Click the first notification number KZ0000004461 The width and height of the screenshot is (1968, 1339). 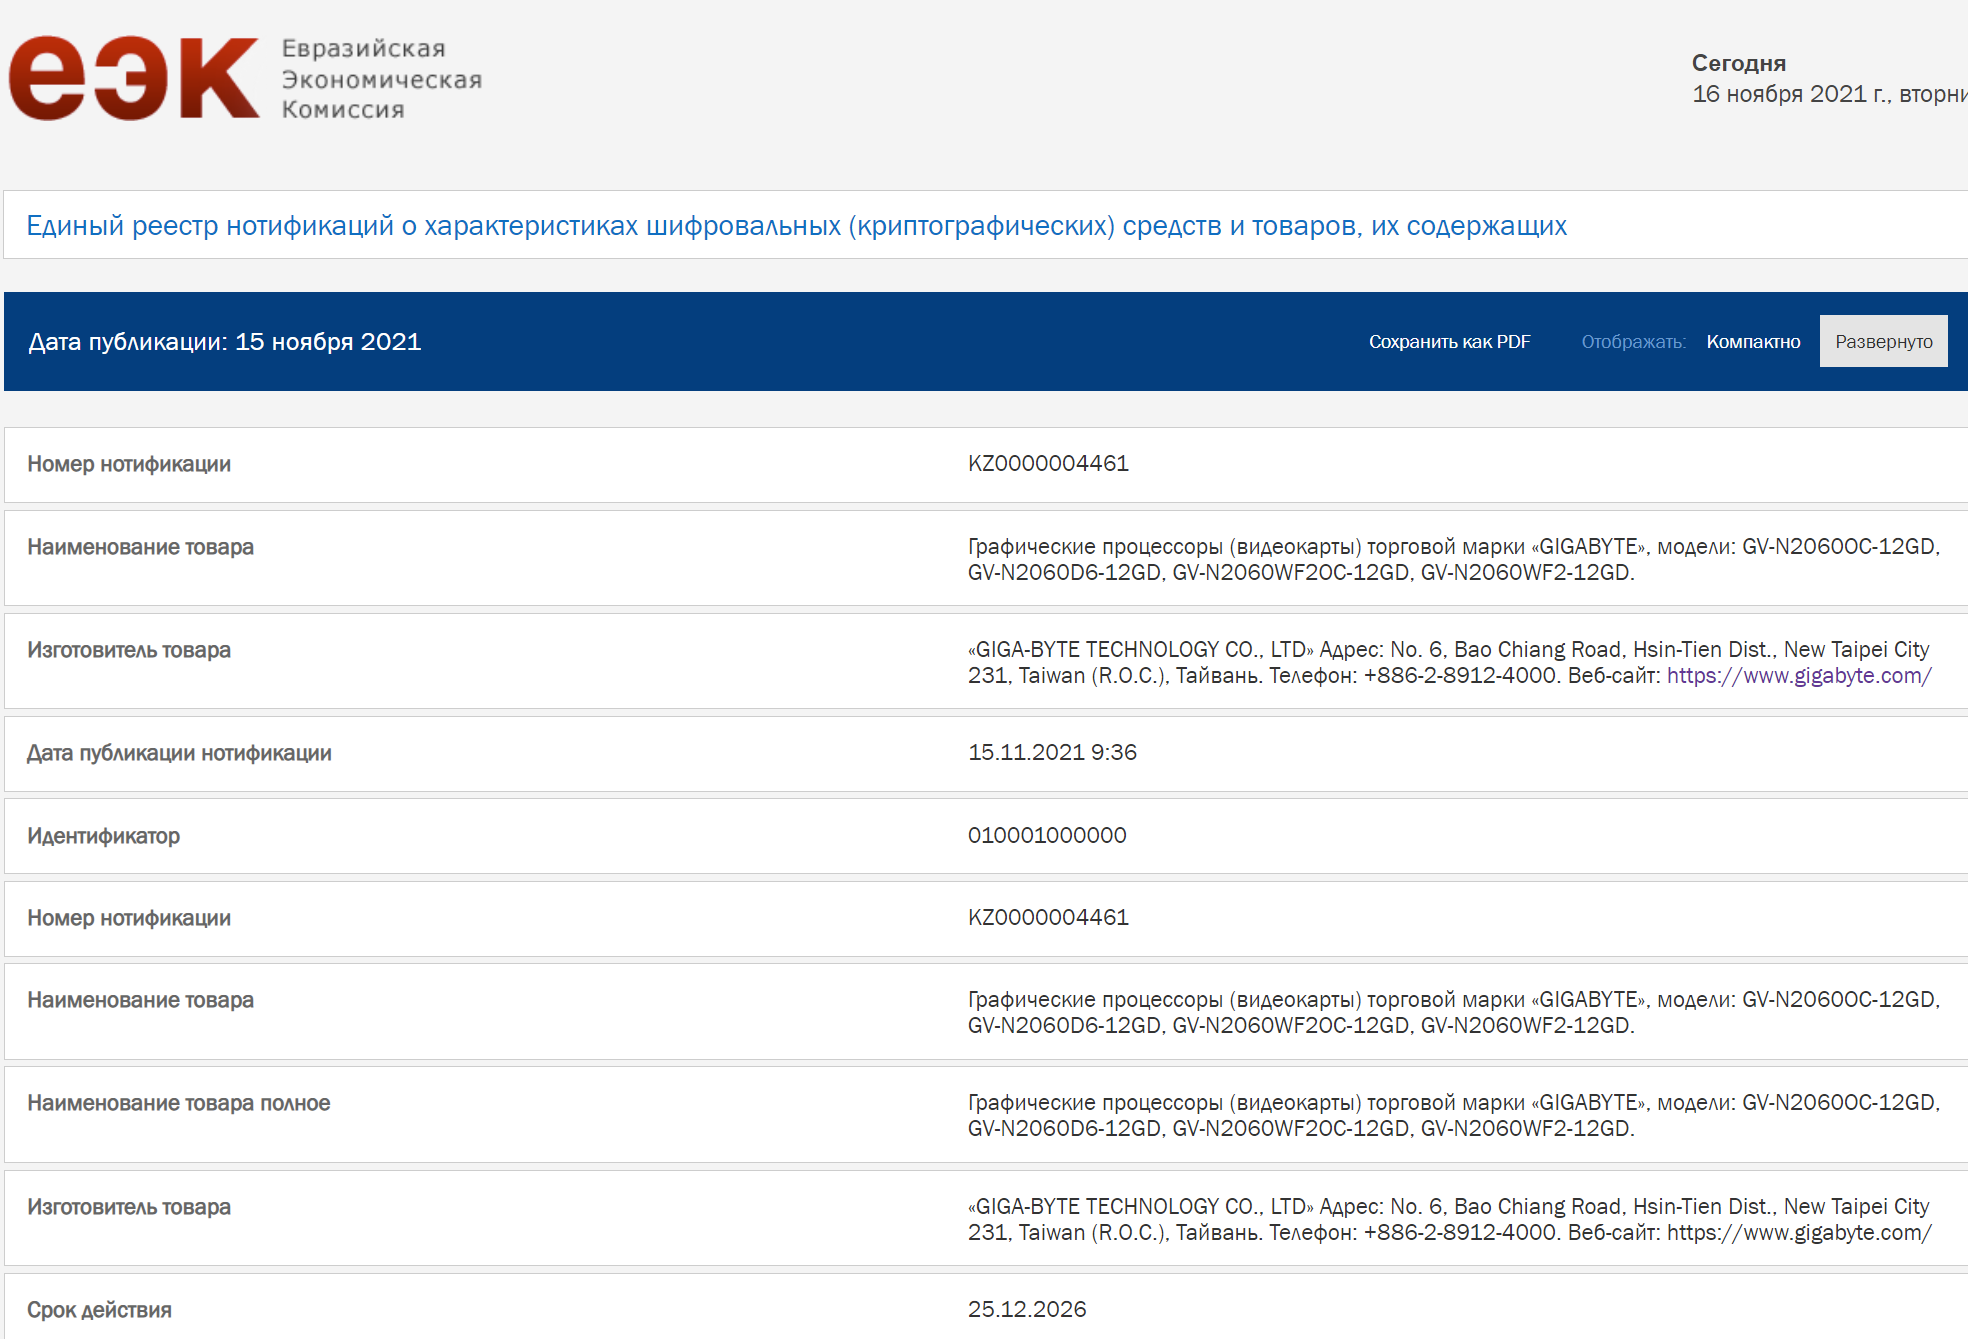point(1047,464)
